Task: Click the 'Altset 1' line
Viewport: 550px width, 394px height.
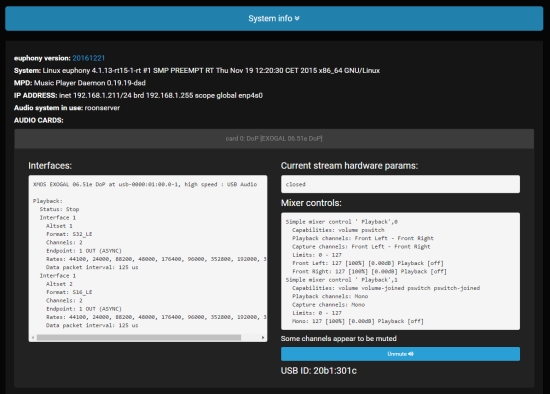Action: coord(59,226)
